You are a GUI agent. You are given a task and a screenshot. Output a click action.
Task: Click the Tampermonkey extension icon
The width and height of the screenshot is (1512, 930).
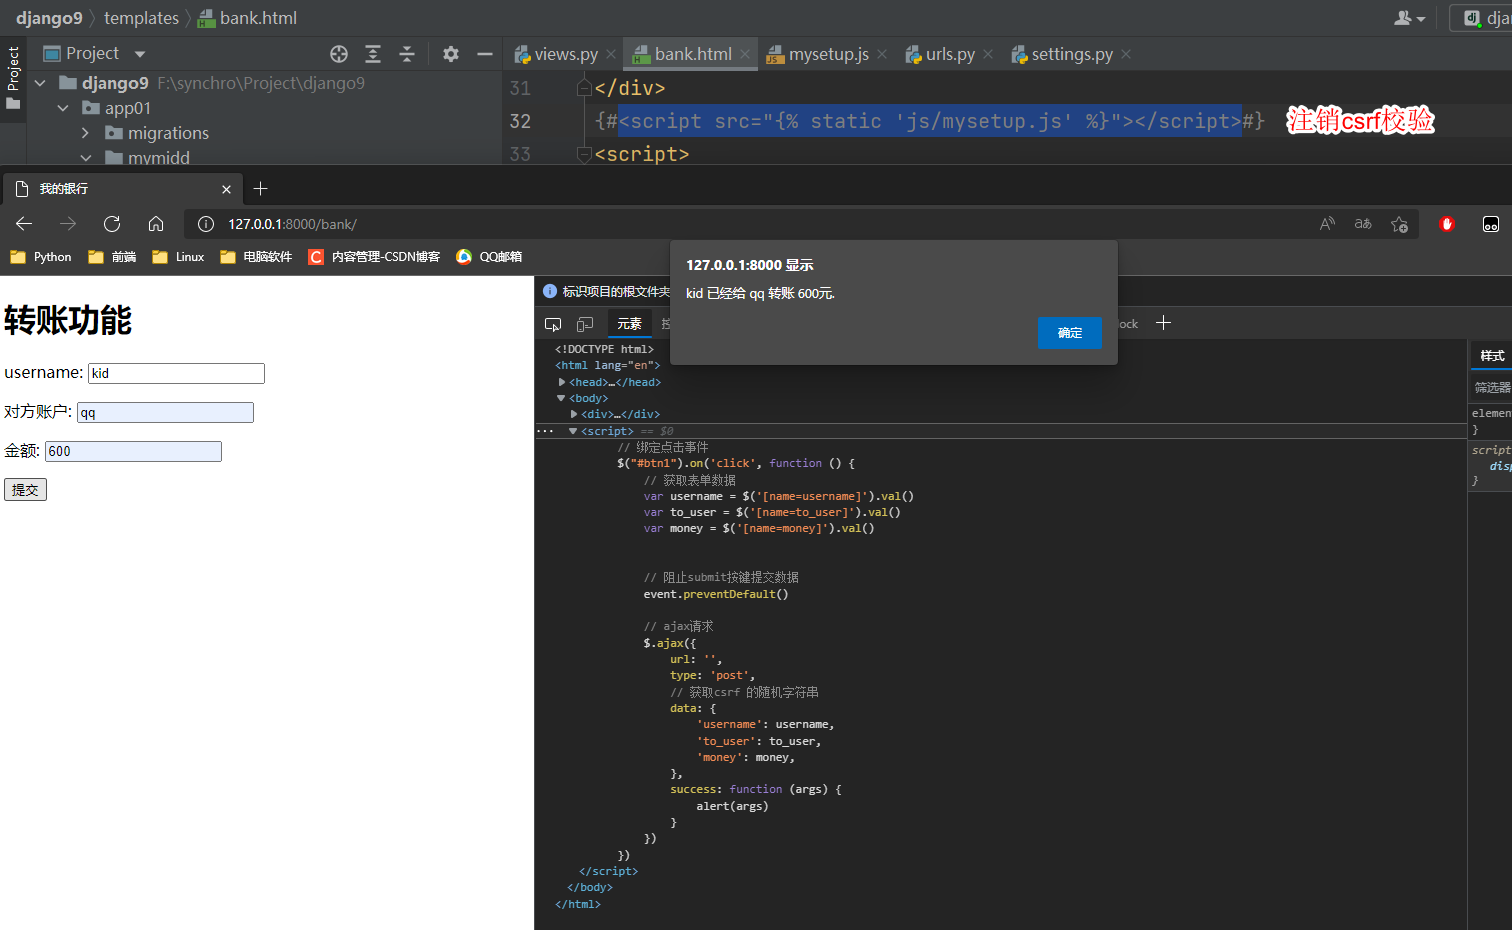tap(1491, 224)
